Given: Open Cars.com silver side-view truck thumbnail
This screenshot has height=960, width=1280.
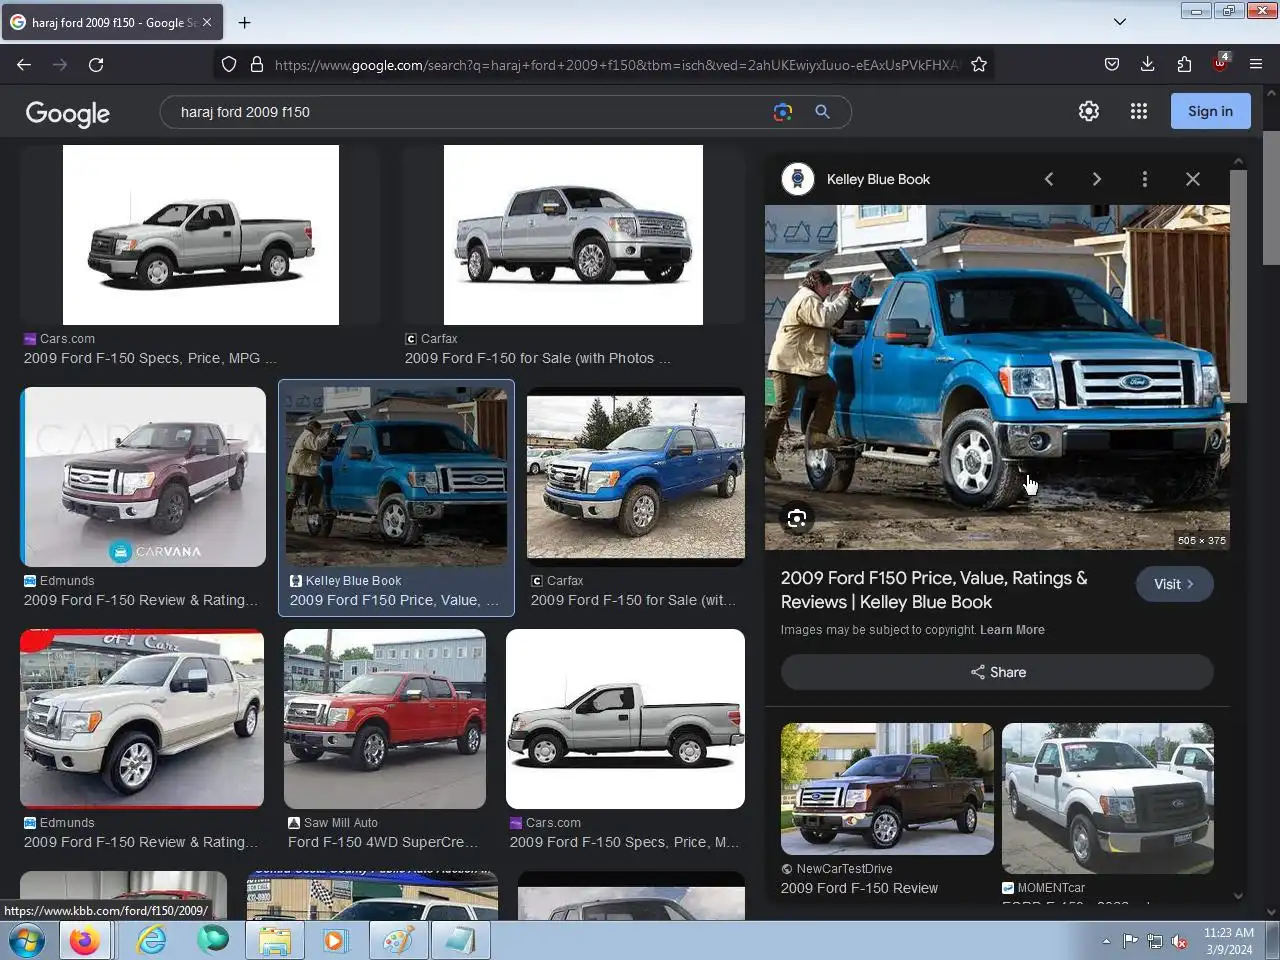Looking at the screenshot, I should tap(625, 719).
